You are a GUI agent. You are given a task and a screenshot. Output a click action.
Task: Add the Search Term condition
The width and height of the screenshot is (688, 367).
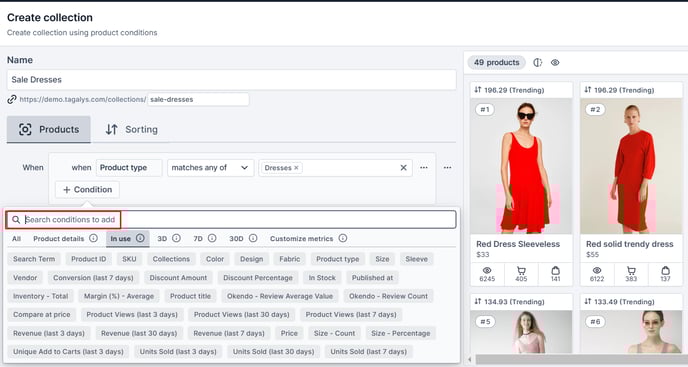click(x=34, y=259)
